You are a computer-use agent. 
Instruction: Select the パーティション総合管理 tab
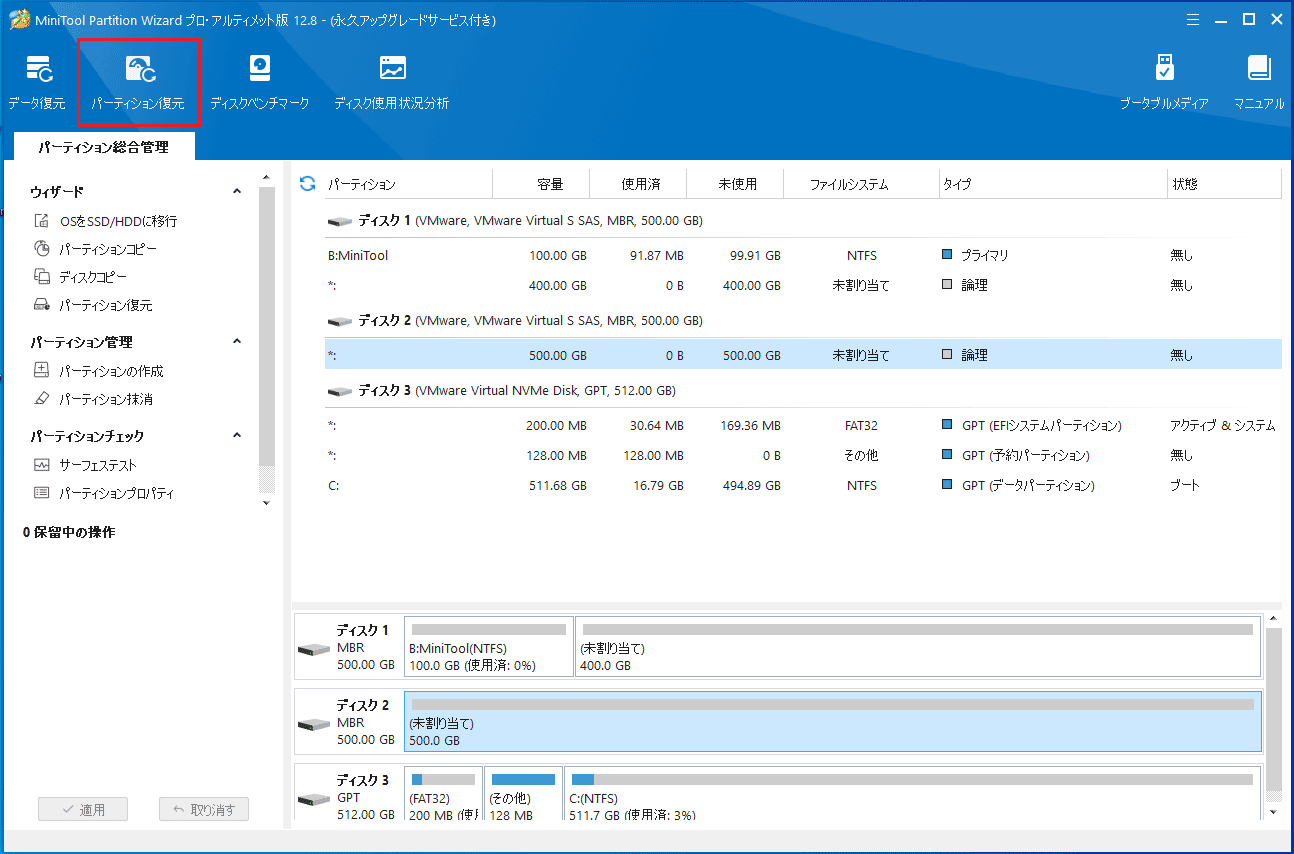104,147
